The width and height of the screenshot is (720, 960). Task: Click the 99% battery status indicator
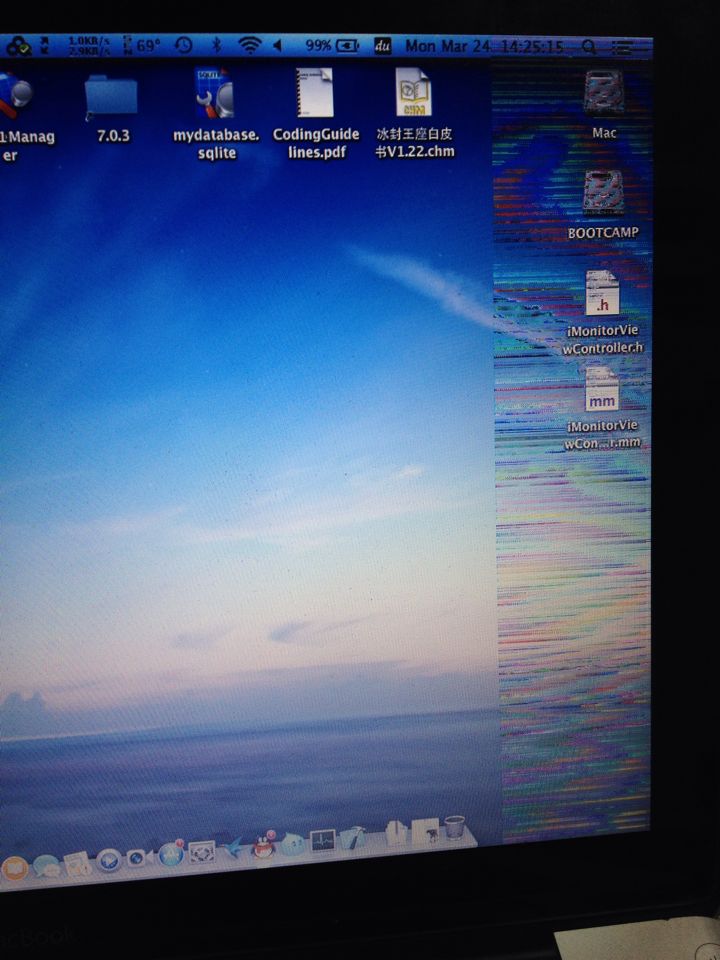click(332, 45)
